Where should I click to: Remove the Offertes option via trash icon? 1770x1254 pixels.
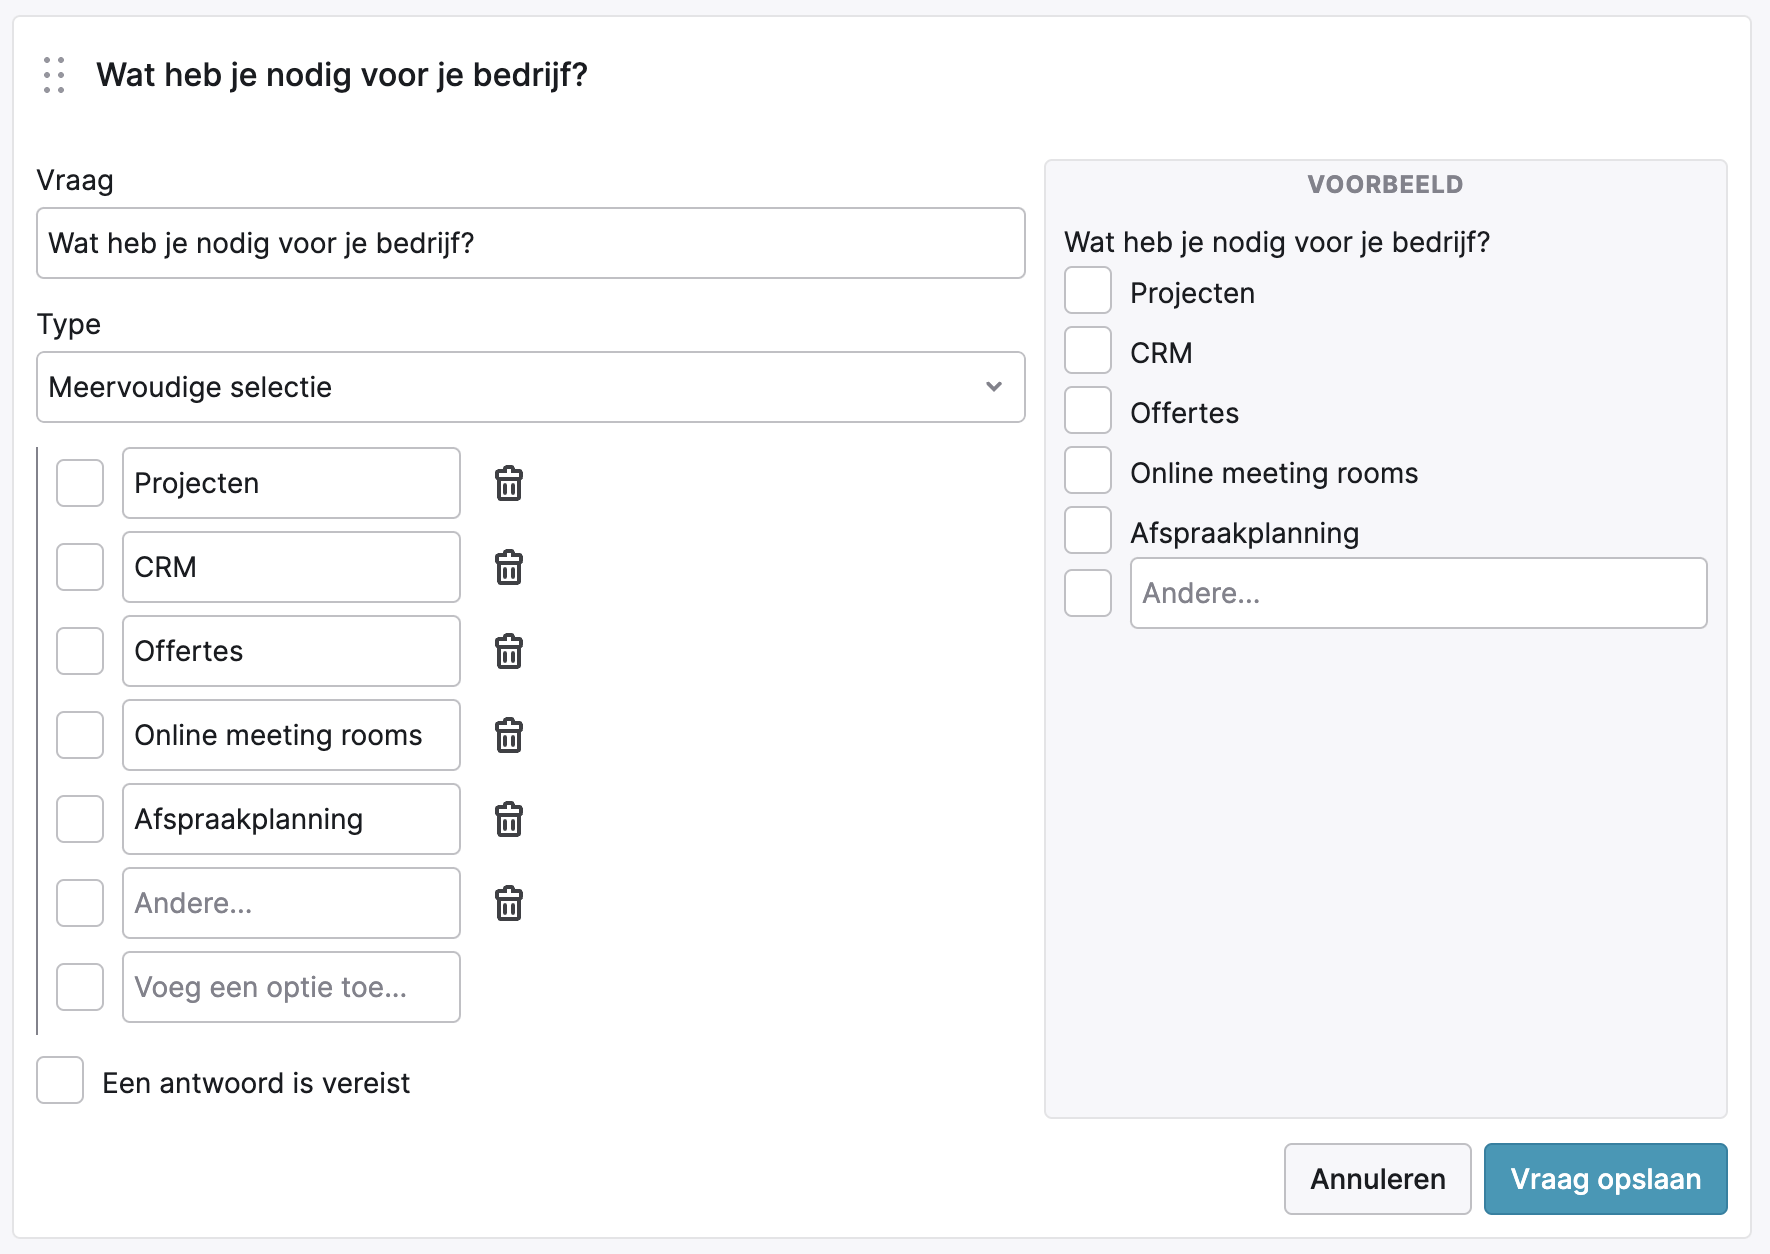(x=509, y=652)
